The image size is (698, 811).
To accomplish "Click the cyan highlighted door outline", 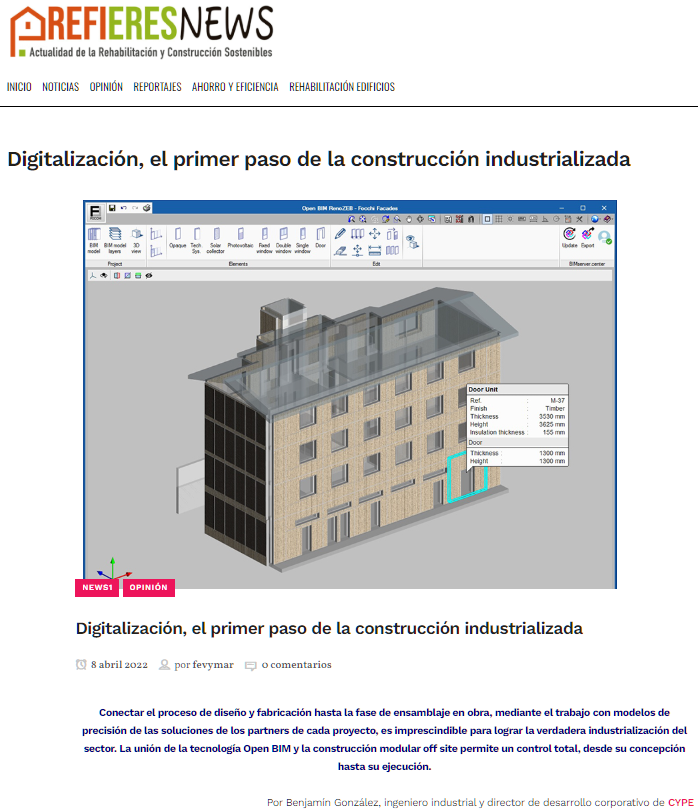I will 467,476.
